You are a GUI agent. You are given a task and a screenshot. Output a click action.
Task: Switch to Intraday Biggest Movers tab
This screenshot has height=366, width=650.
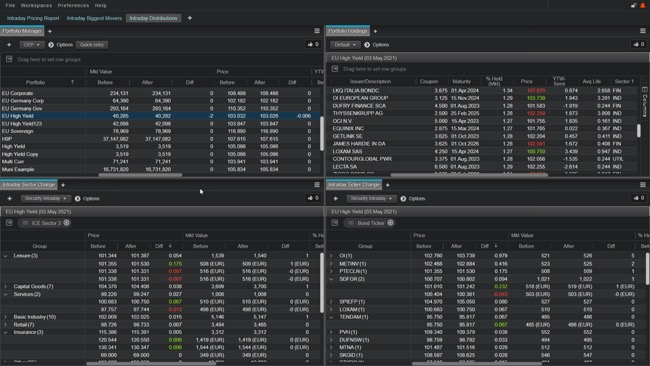pyautogui.click(x=94, y=18)
